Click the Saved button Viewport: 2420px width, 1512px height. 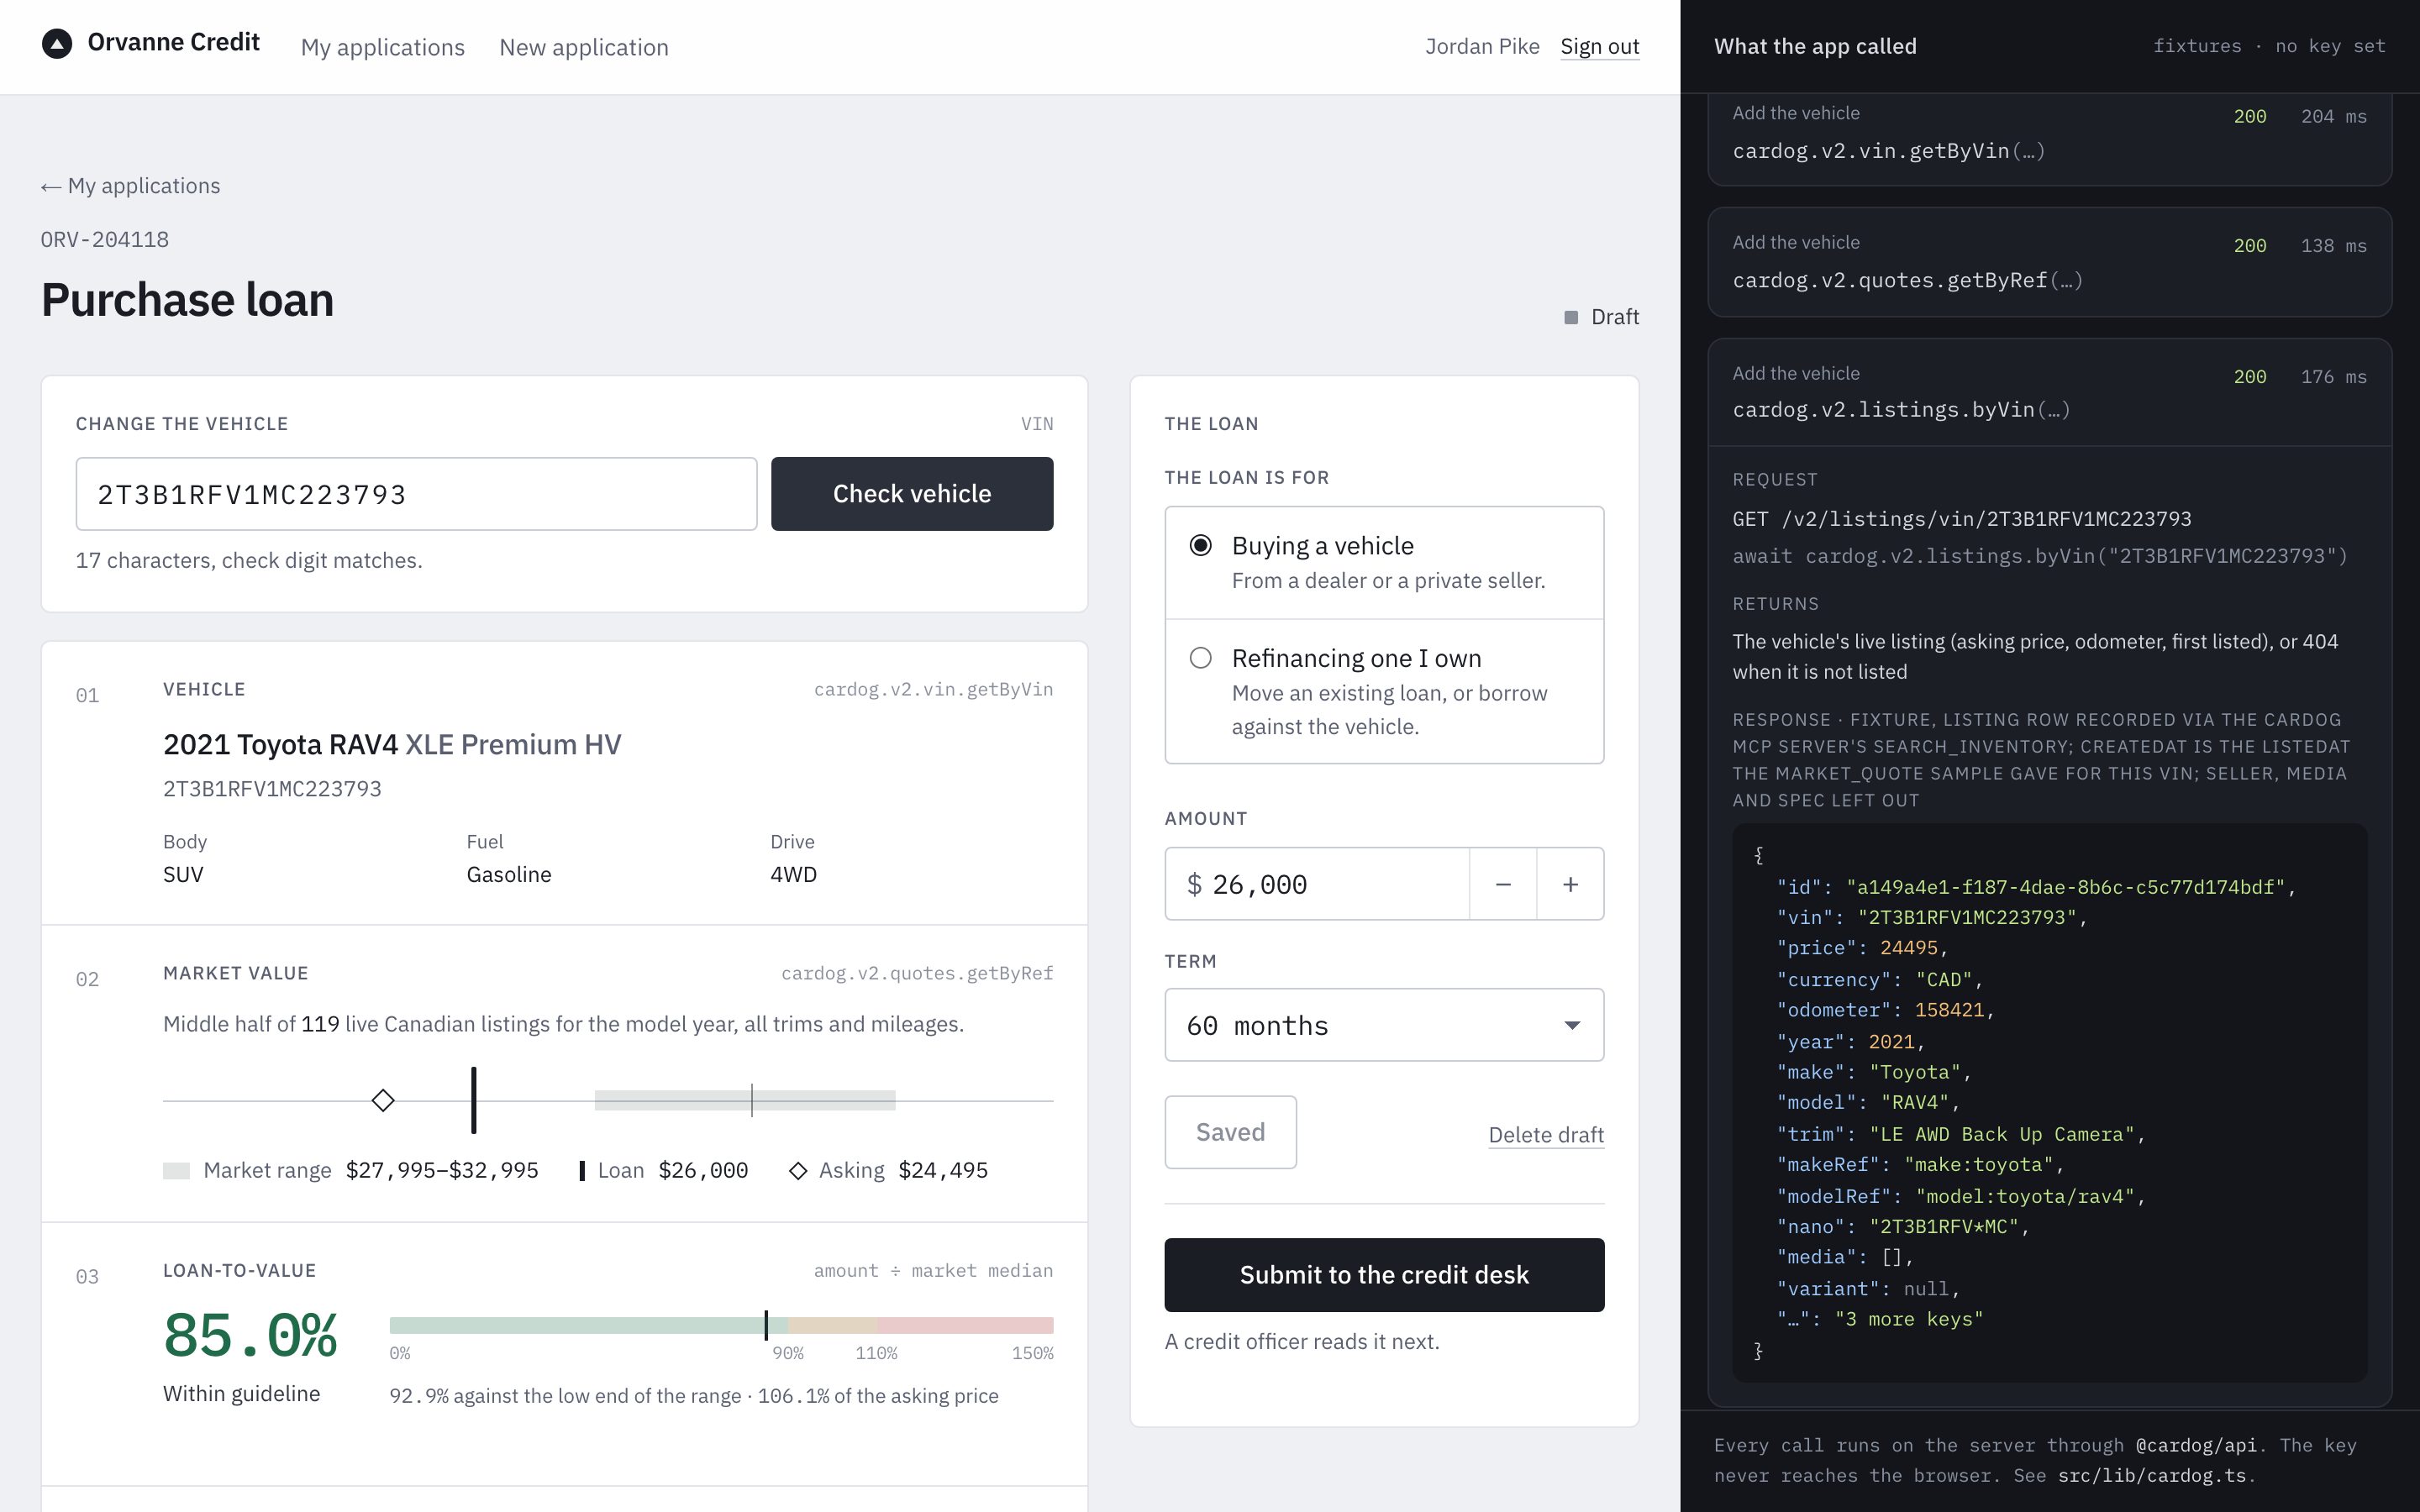tap(1230, 1132)
